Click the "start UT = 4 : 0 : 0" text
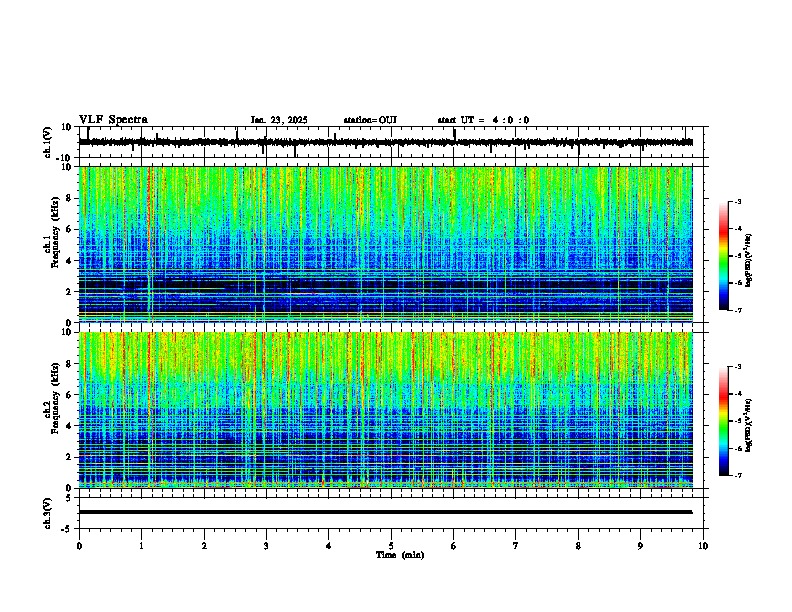The width and height of the screenshot is (792, 612). pos(483,120)
